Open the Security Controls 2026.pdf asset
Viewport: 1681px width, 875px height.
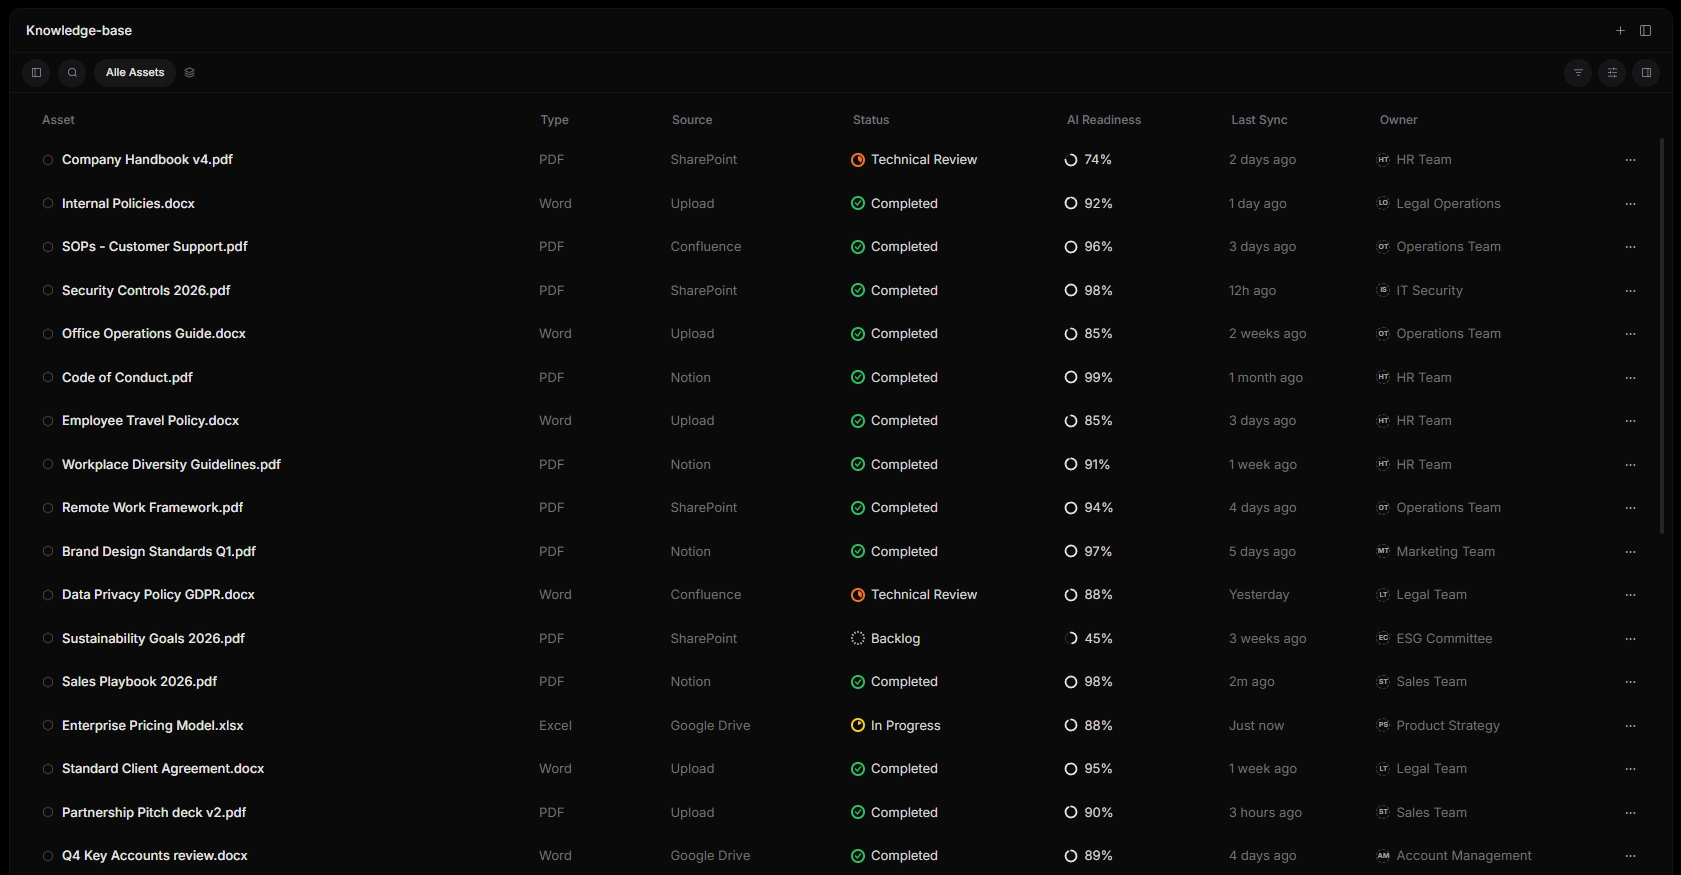[146, 291]
